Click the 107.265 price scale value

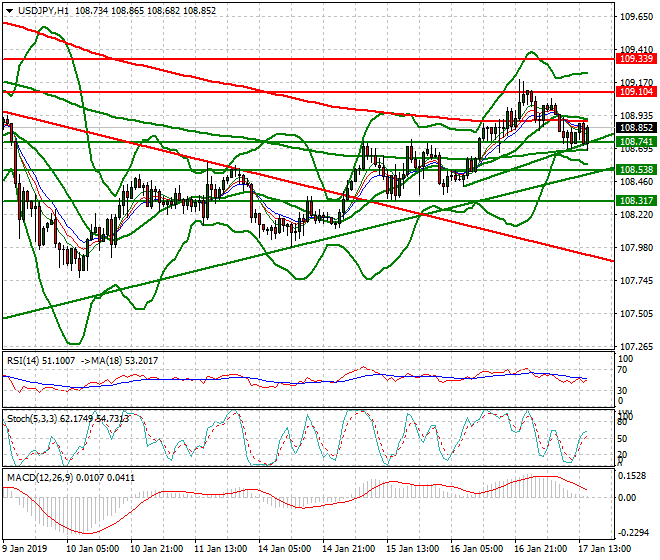click(636, 347)
